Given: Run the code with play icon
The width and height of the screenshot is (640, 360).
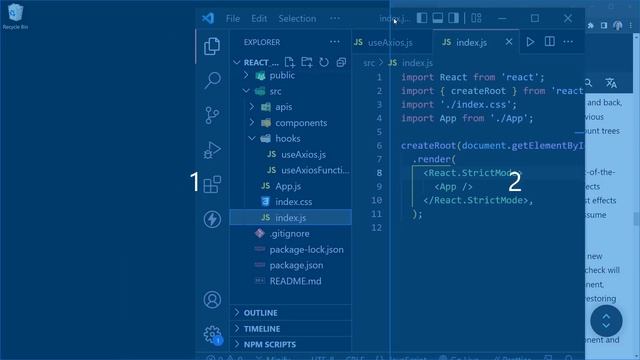Looking at the screenshot, I should pyautogui.click(x=530, y=42).
